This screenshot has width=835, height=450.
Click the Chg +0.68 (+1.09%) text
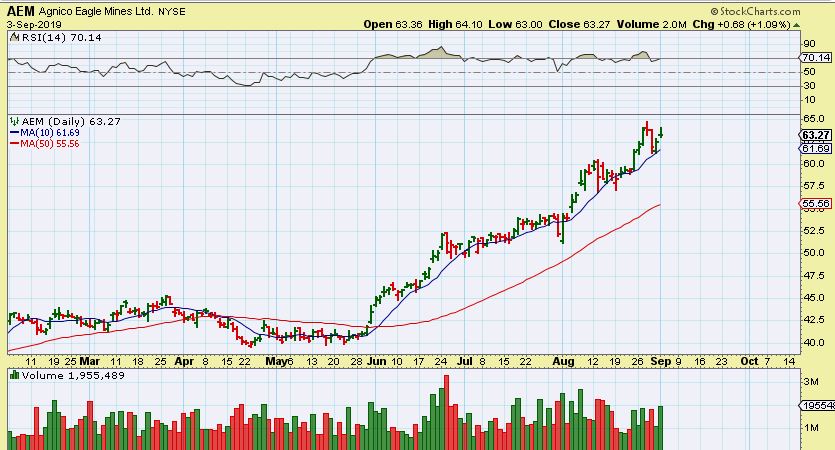[x=741, y=24]
